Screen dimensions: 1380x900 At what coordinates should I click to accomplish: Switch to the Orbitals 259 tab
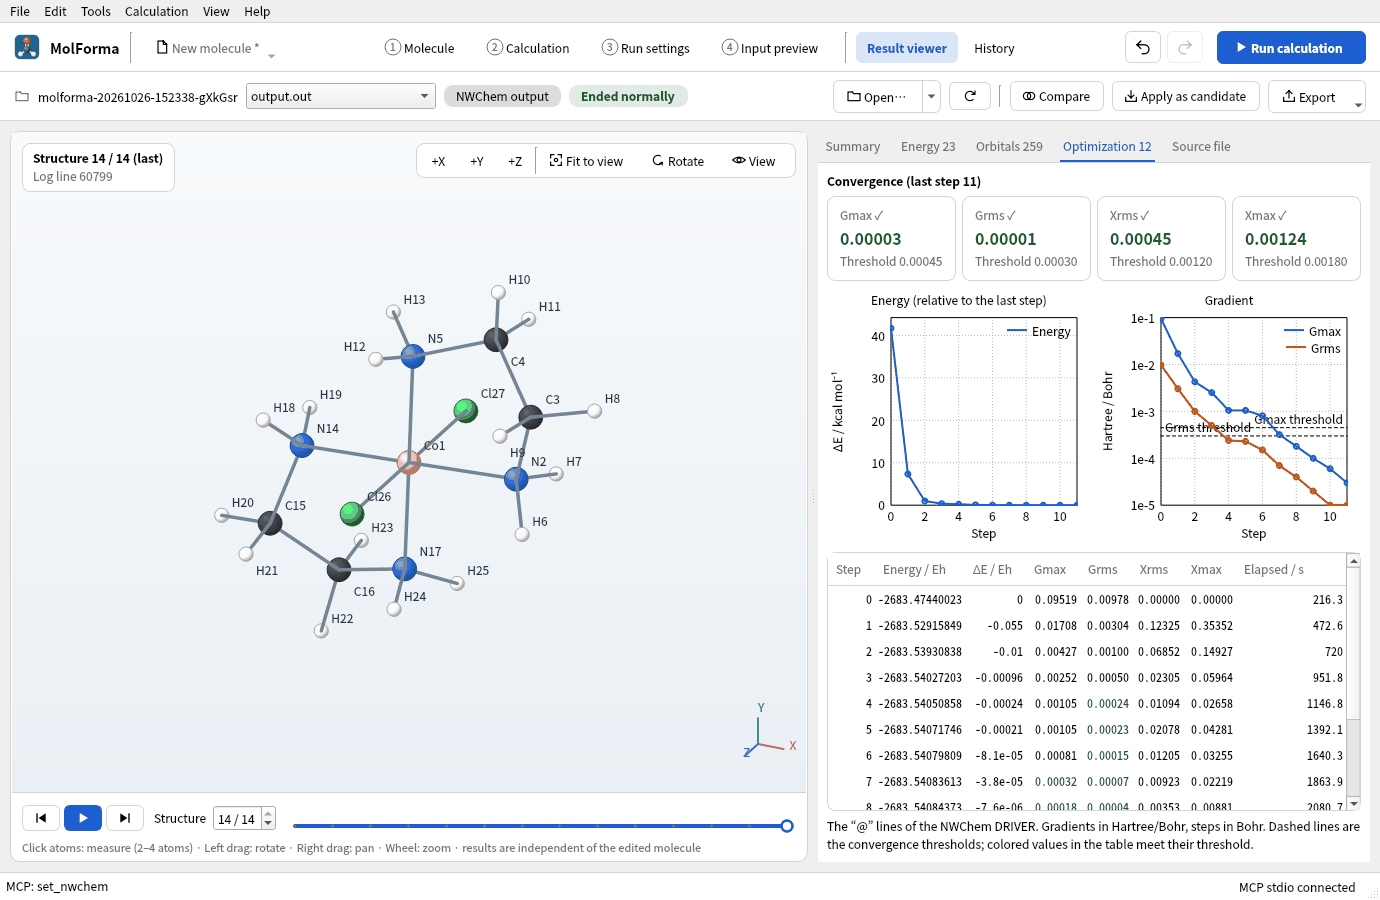1009,146
